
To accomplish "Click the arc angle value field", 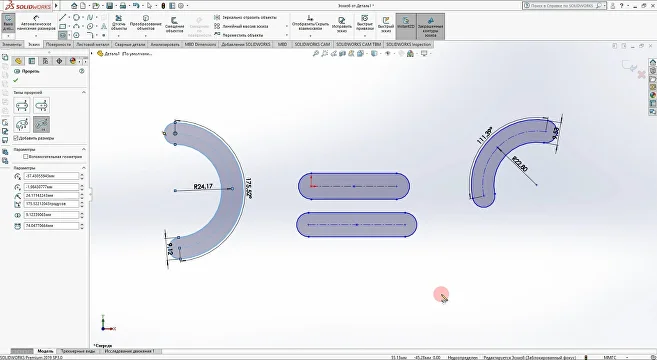I will [x=51, y=204].
